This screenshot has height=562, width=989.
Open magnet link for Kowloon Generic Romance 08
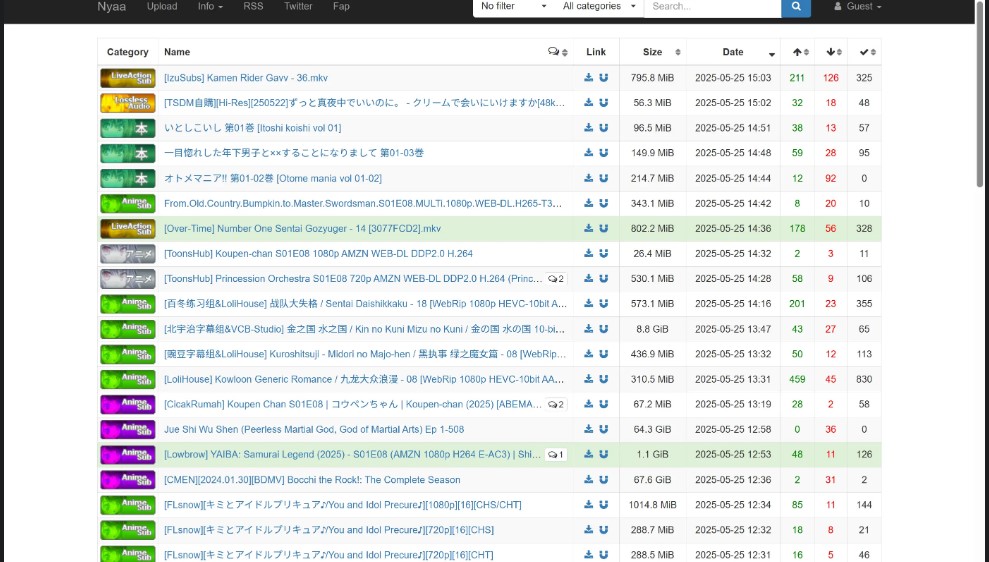[x=604, y=379]
